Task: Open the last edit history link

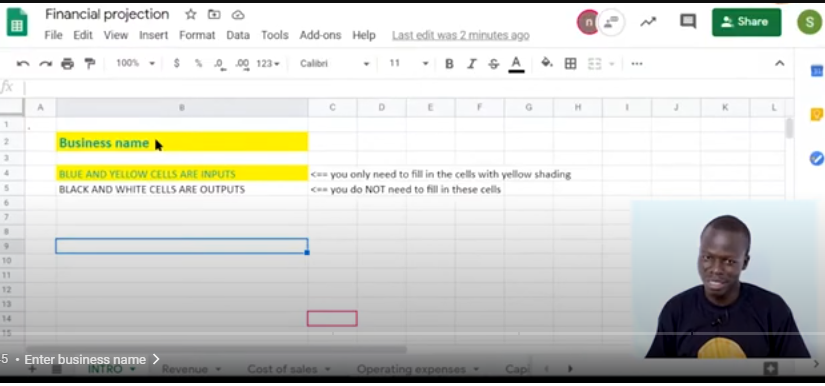Action: pyautogui.click(x=460, y=35)
